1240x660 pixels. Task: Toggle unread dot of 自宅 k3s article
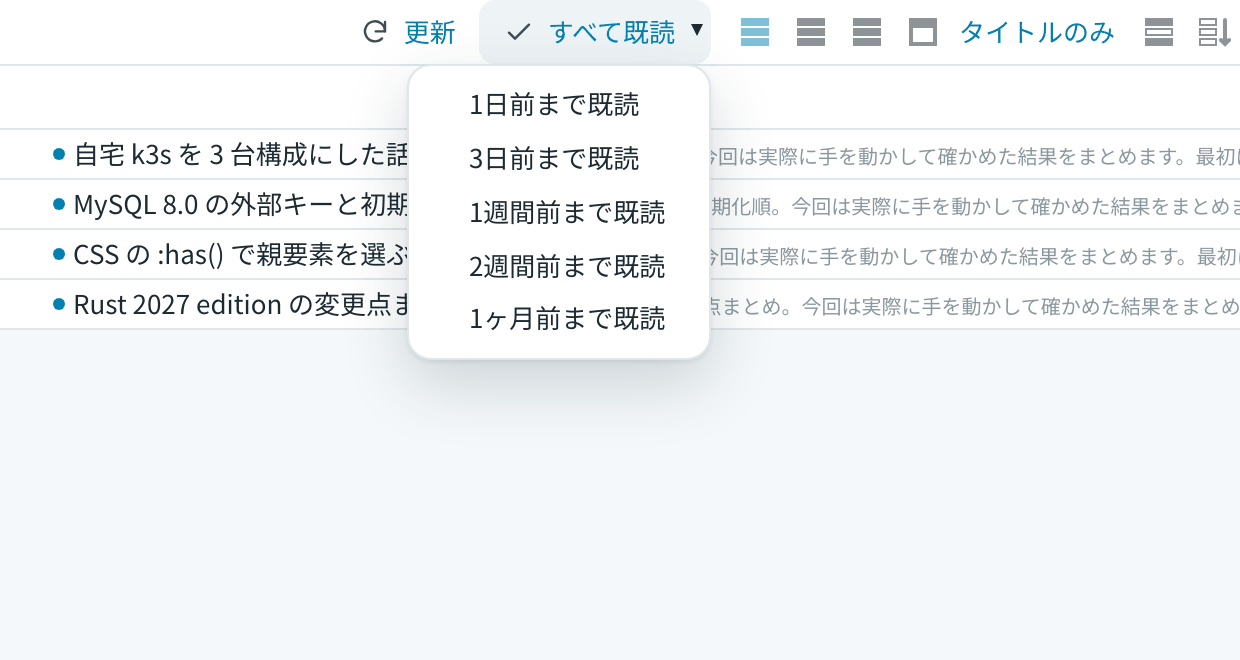point(59,154)
